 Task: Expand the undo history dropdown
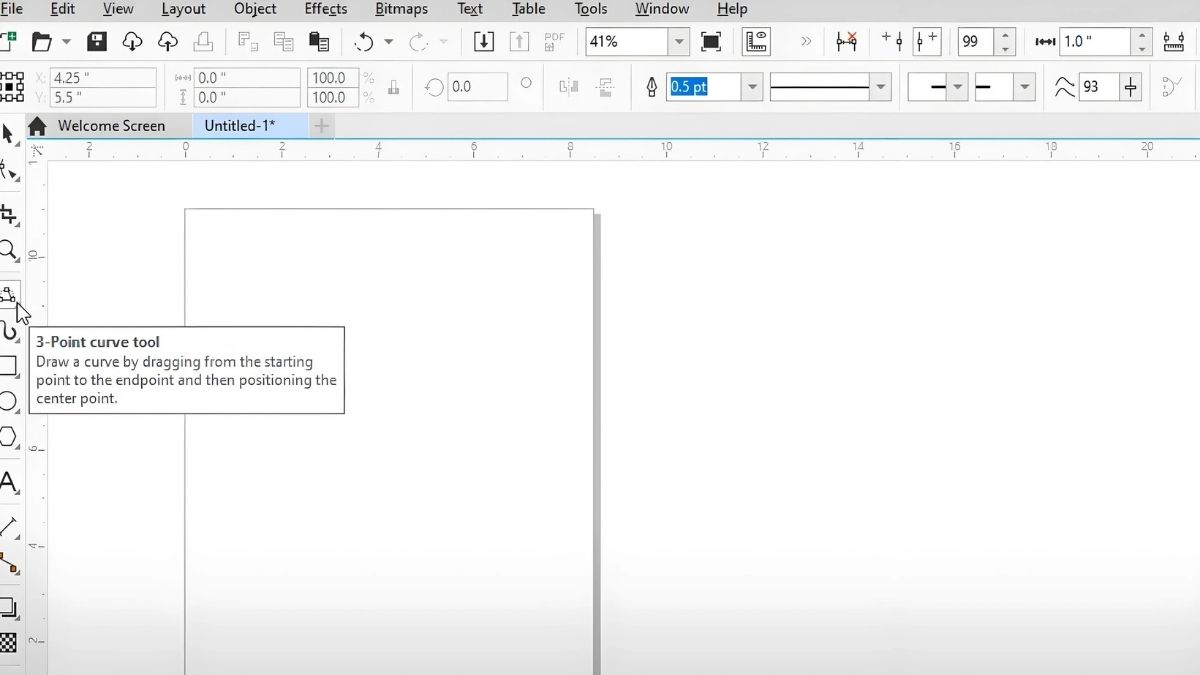coord(389,42)
